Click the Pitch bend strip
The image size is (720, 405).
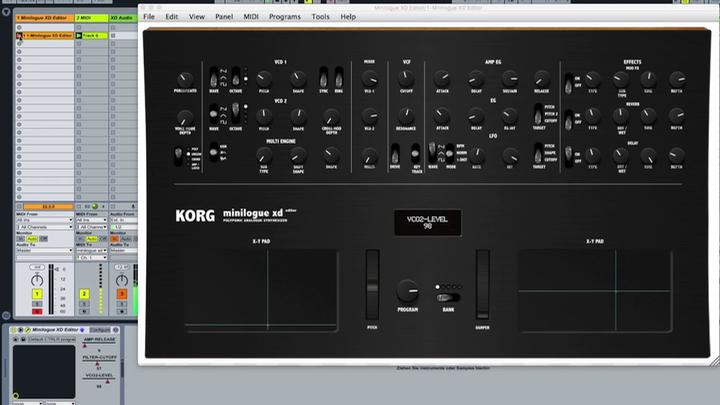372,285
